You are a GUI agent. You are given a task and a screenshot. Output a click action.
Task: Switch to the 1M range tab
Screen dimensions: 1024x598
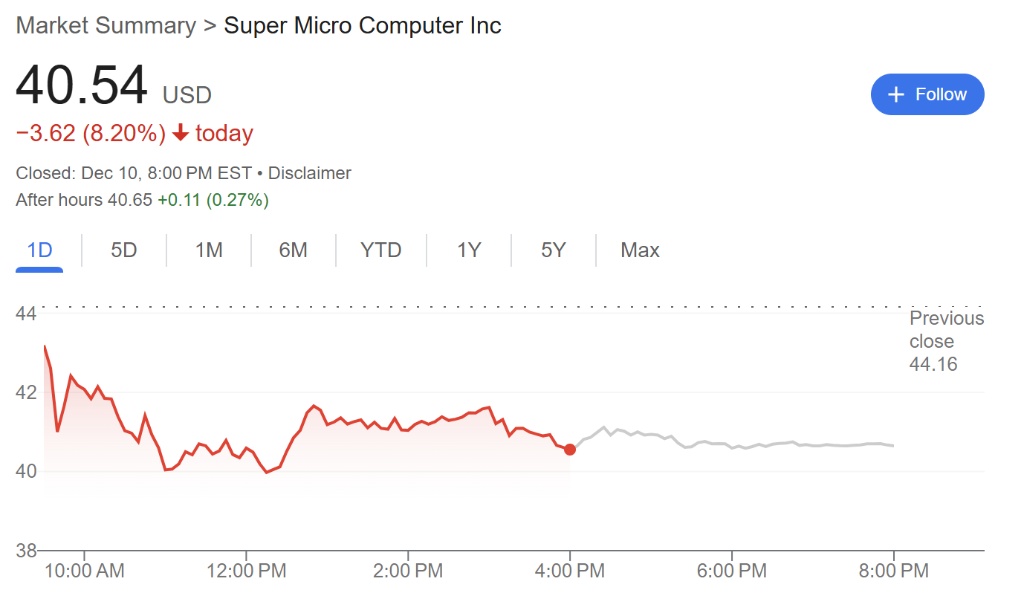click(x=208, y=250)
